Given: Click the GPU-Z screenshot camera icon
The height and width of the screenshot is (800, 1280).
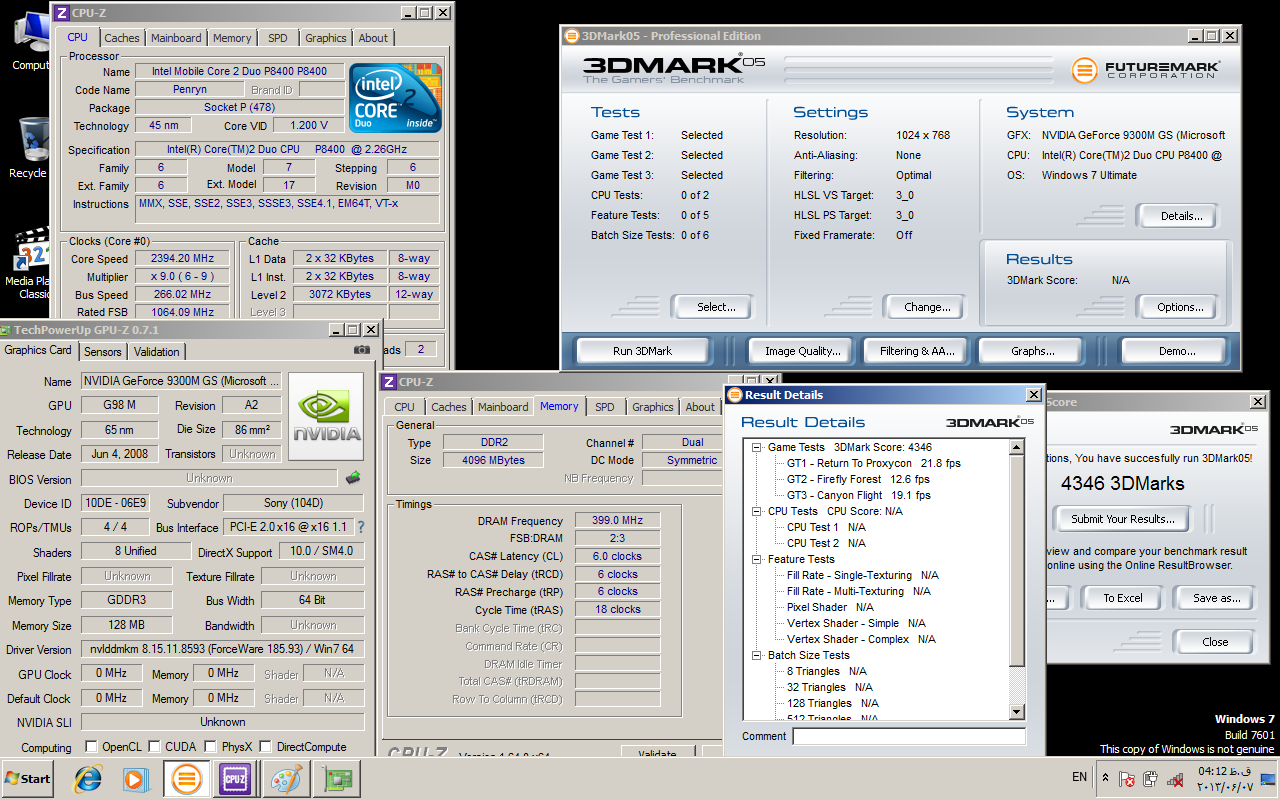Looking at the screenshot, I should point(361,350).
